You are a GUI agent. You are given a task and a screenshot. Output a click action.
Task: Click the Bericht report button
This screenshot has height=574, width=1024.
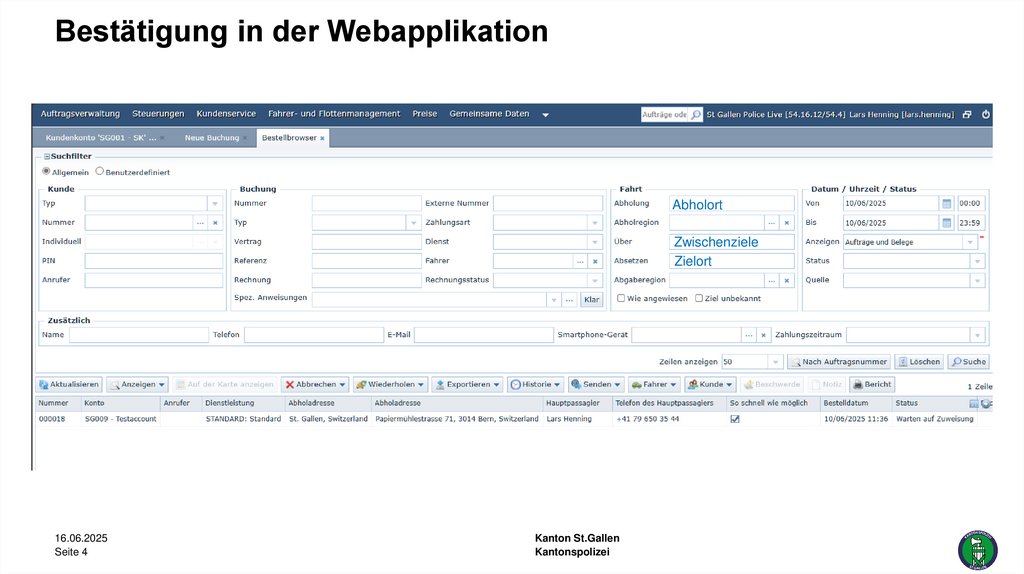872,385
